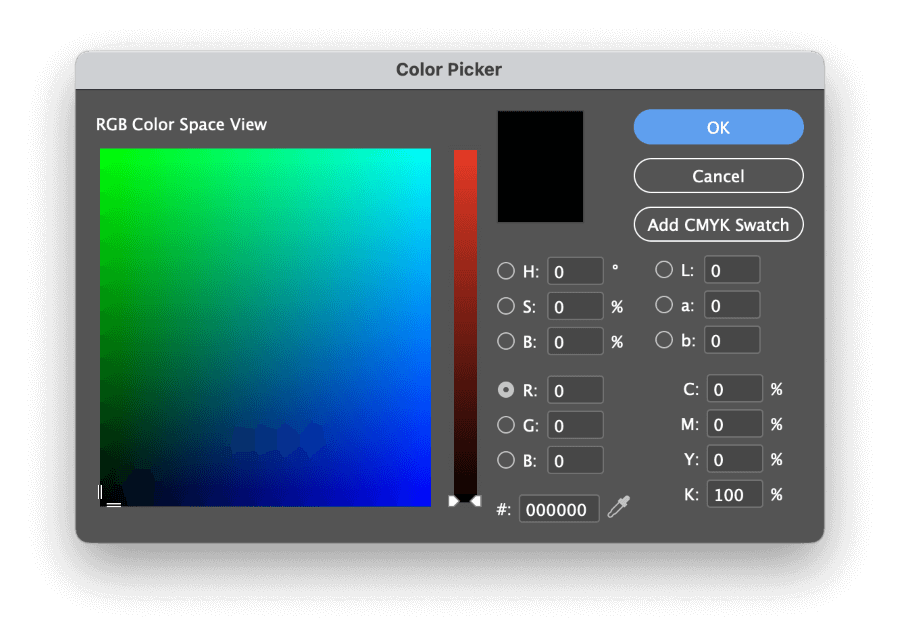Viewport: 900px width, 643px height.
Task: Click the Lab a value input field
Action: pos(732,305)
